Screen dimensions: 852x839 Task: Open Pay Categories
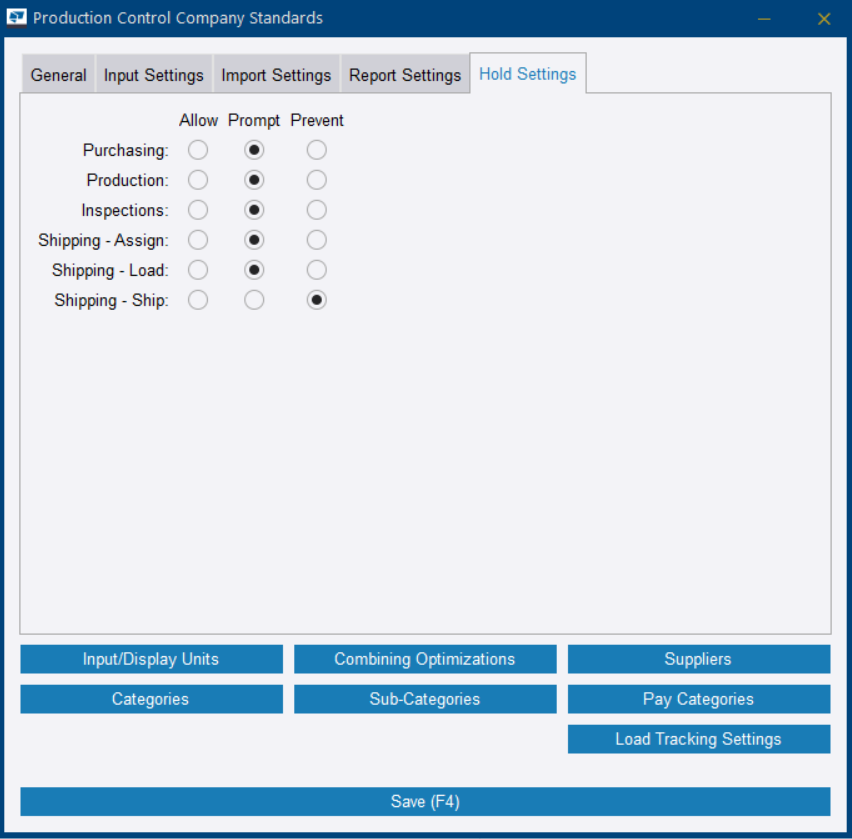tap(699, 699)
